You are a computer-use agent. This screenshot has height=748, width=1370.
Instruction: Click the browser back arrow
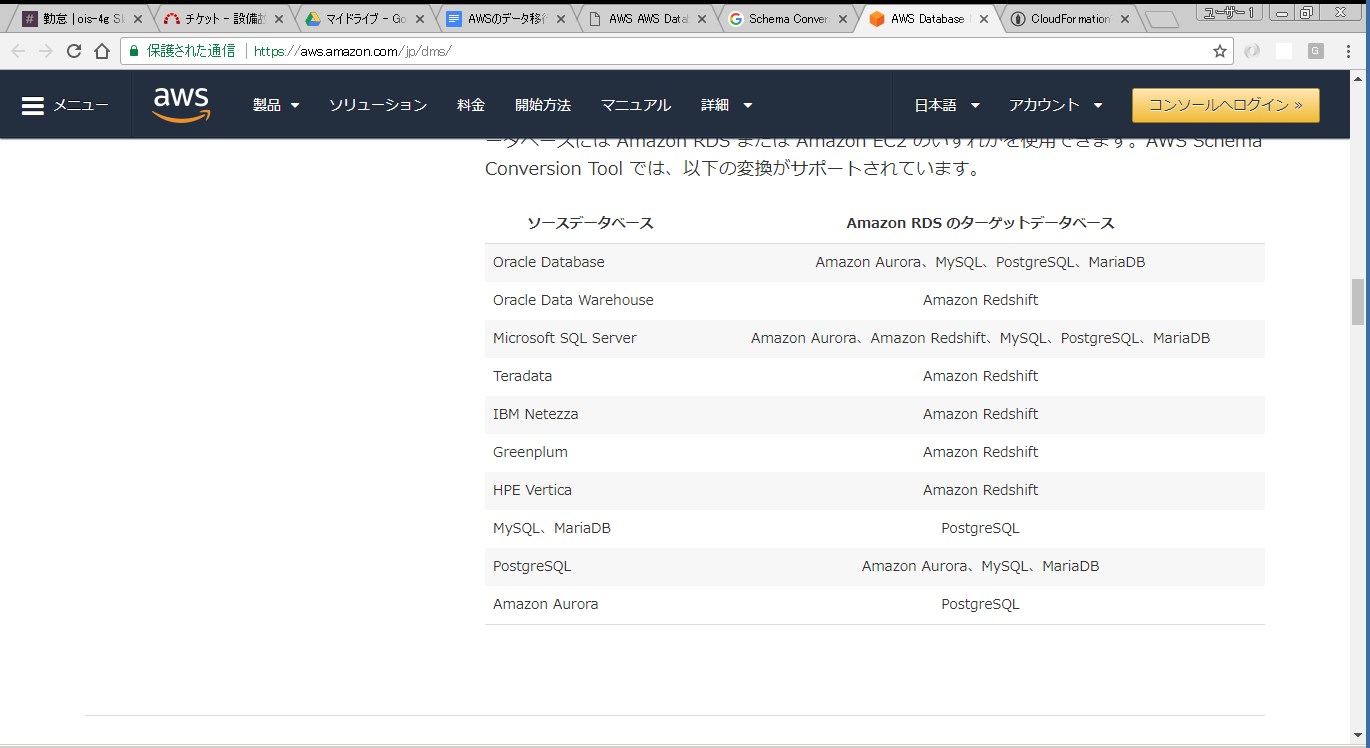click(18, 51)
